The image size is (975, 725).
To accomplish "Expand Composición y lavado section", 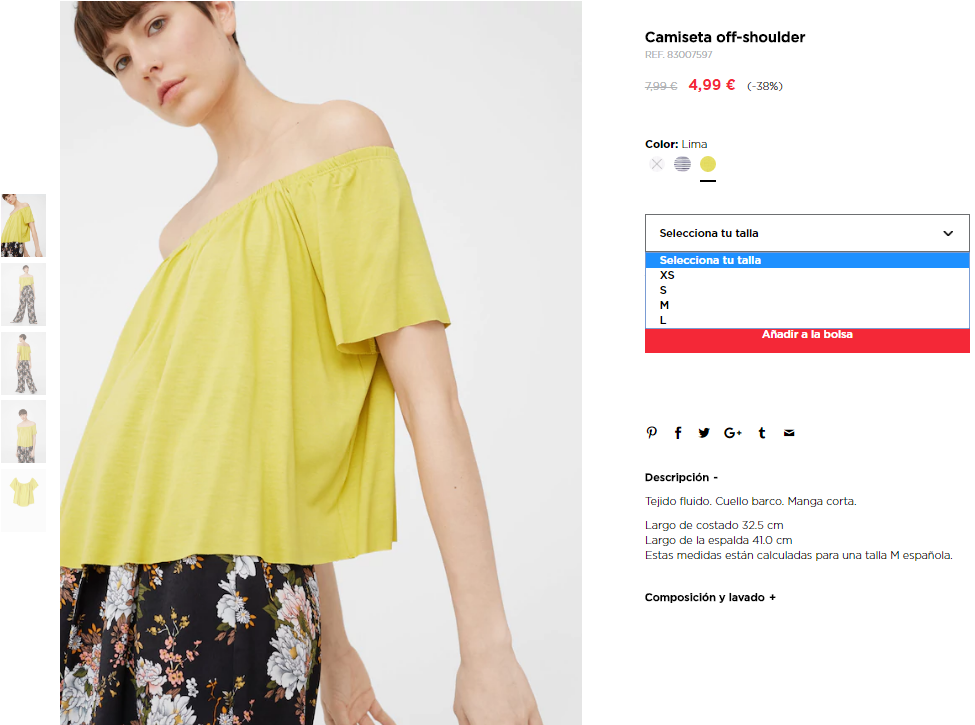I will (710, 598).
